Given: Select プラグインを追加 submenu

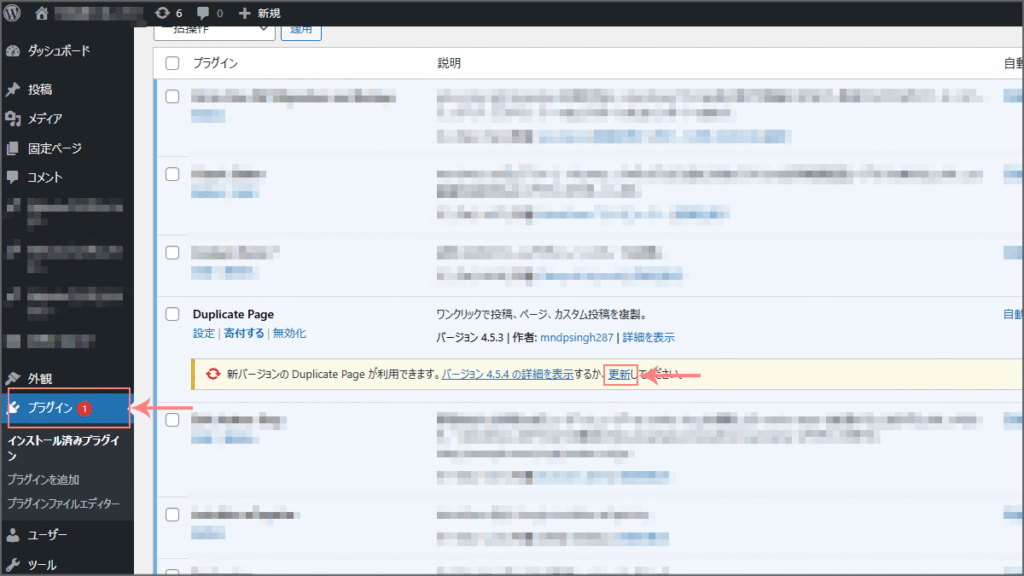Looking at the screenshot, I should 43,479.
